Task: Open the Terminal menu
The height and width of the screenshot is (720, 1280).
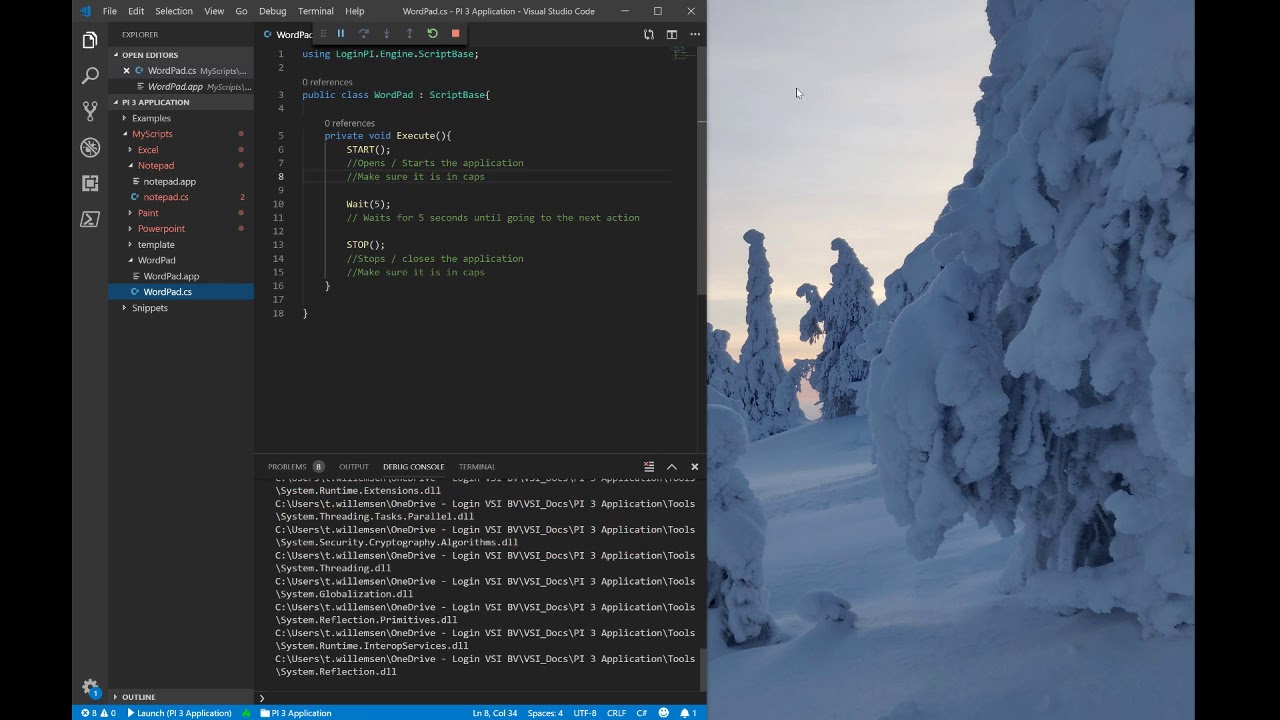Action: (316, 11)
